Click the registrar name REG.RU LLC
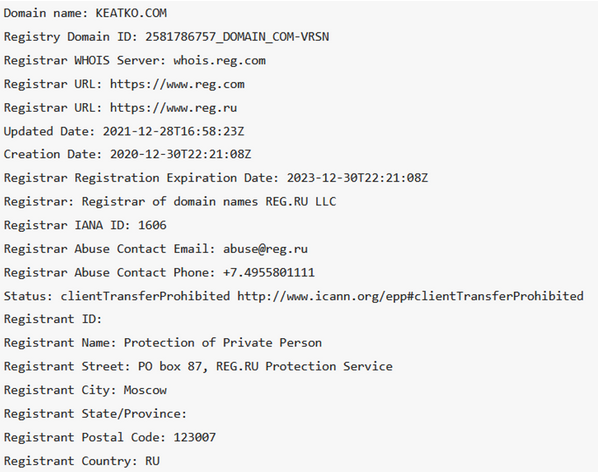This screenshot has height=473, width=598. 301,202
